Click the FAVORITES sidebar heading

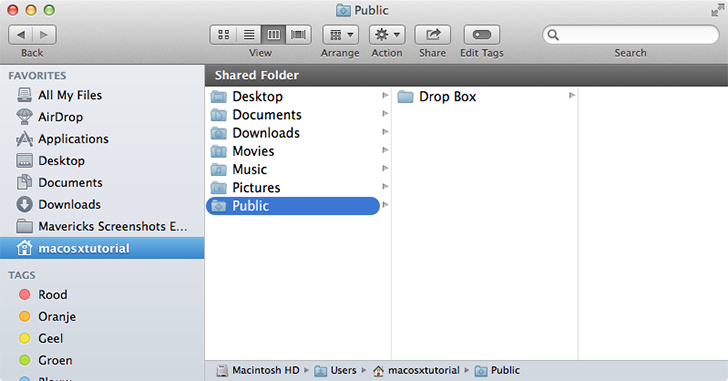[x=37, y=76]
